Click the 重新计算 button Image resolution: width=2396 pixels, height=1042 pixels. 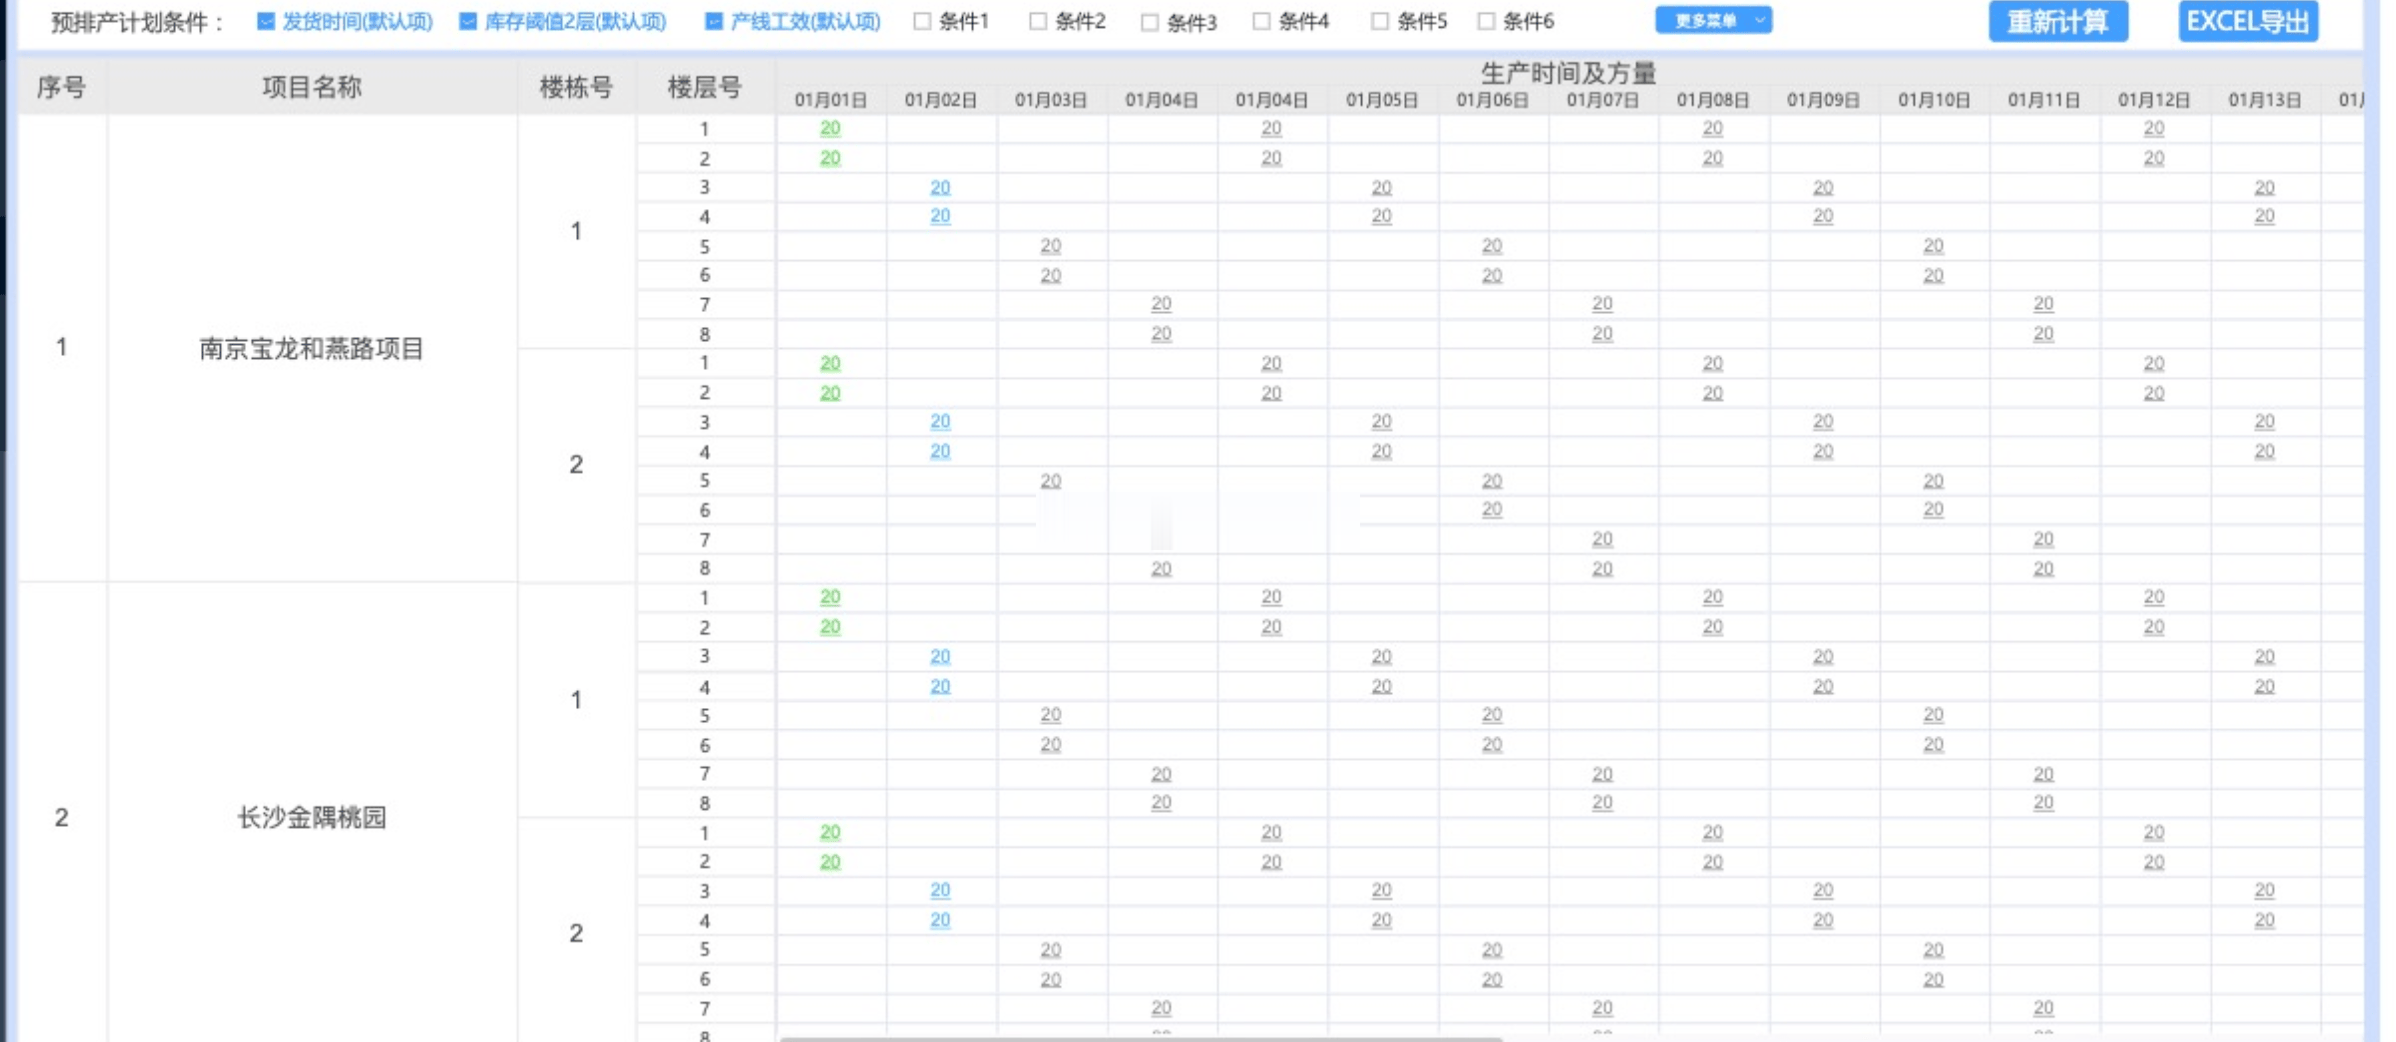[2058, 22]
